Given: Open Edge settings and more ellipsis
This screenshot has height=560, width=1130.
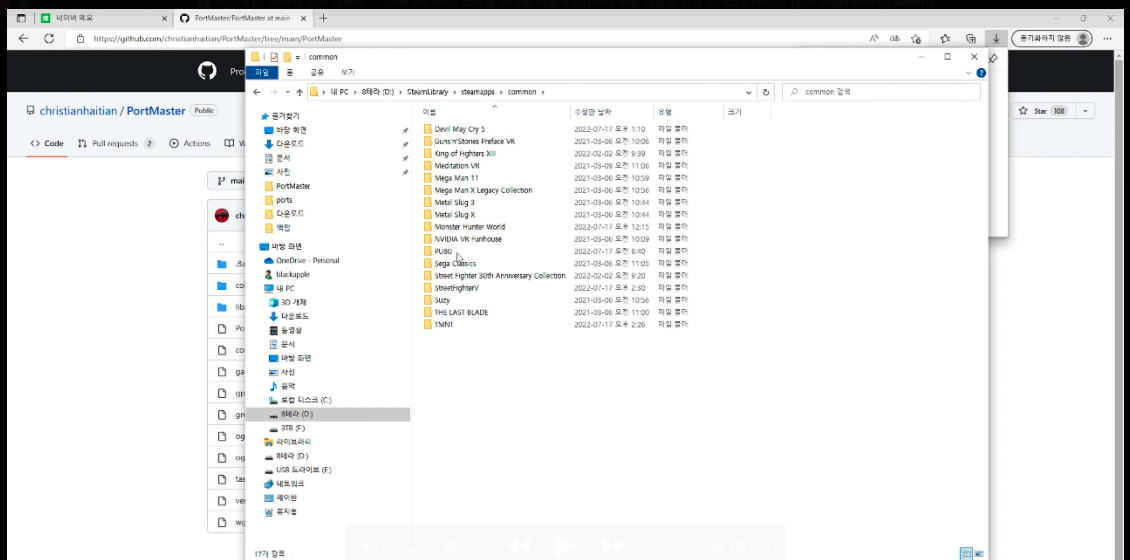Looking at the screenshot, I should (1107, 38).
